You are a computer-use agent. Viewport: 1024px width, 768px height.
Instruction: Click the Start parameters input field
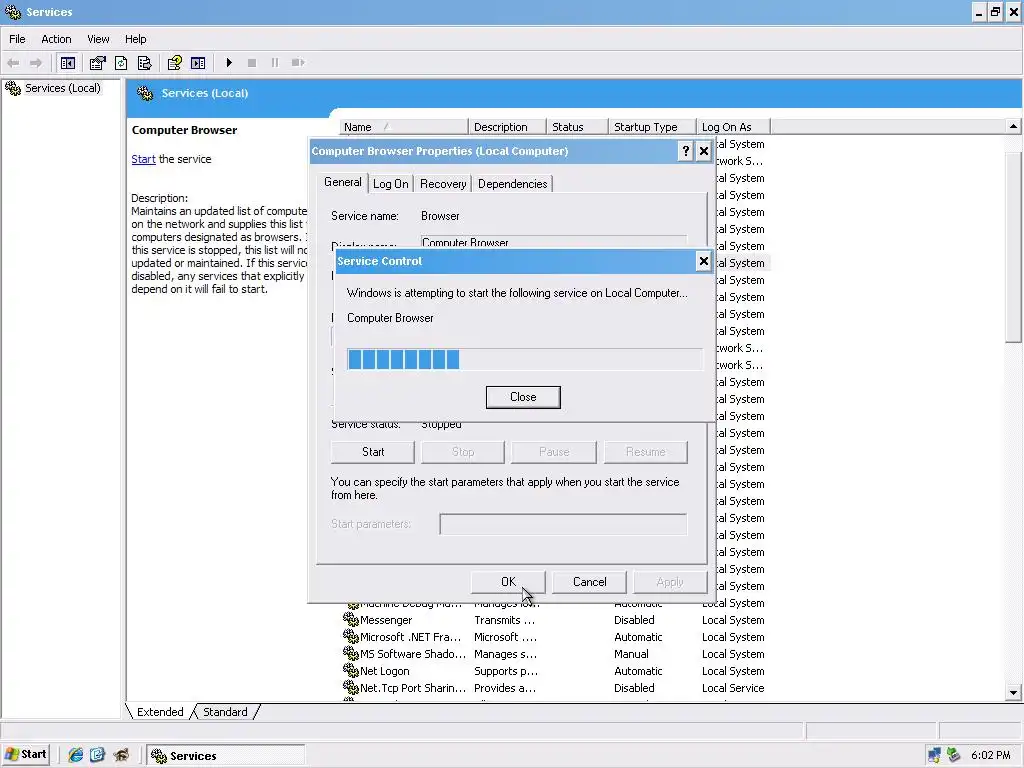(x=563, y=524)
